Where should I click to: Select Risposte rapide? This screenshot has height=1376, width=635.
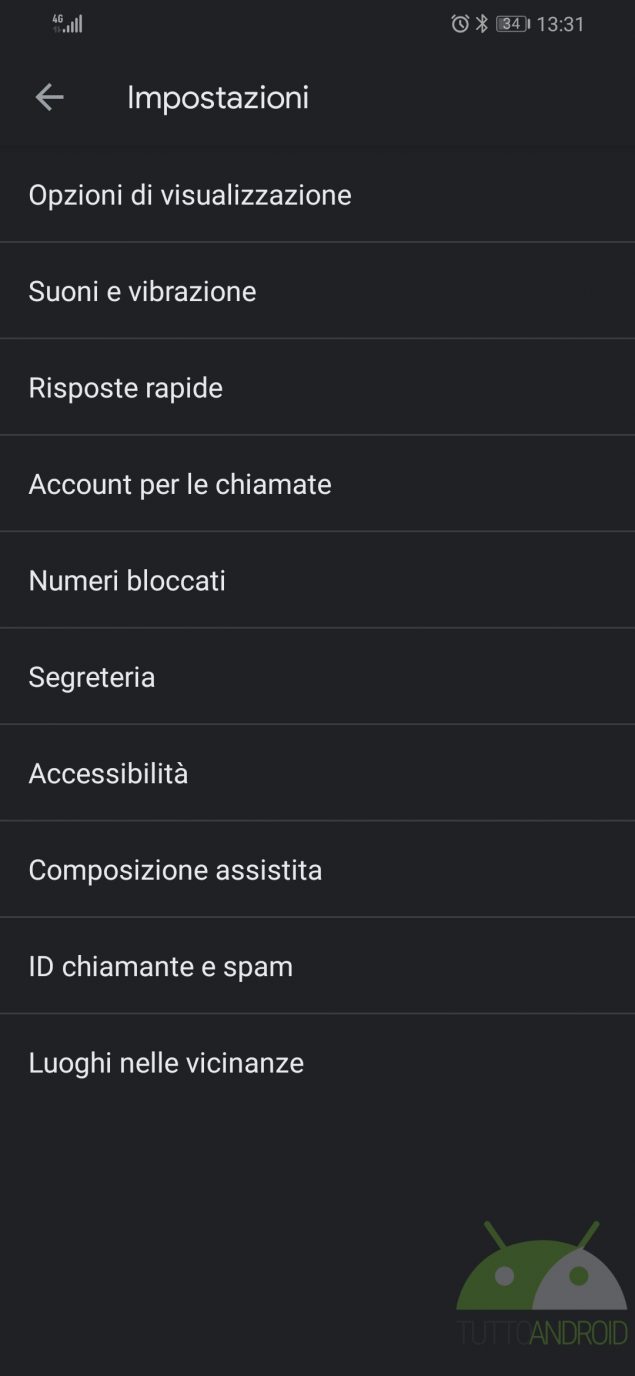point(317,387)
